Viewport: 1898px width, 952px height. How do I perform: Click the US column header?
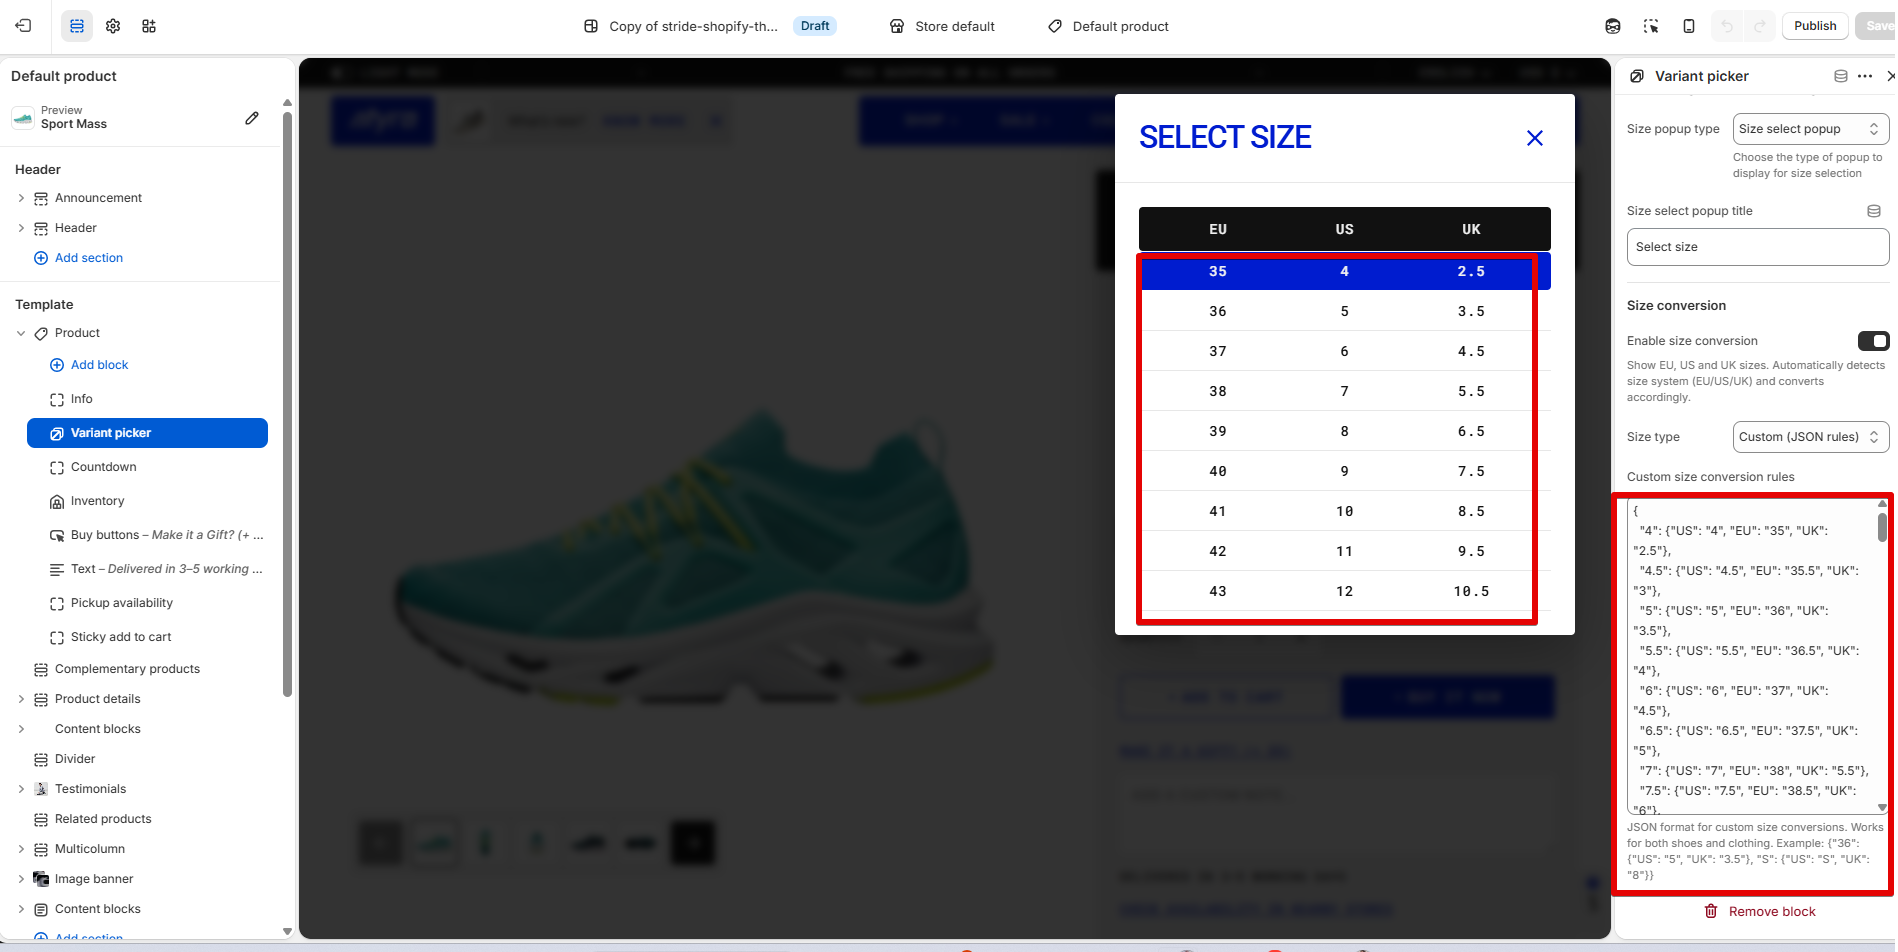pyautogui.click(x=1344, y=229)
